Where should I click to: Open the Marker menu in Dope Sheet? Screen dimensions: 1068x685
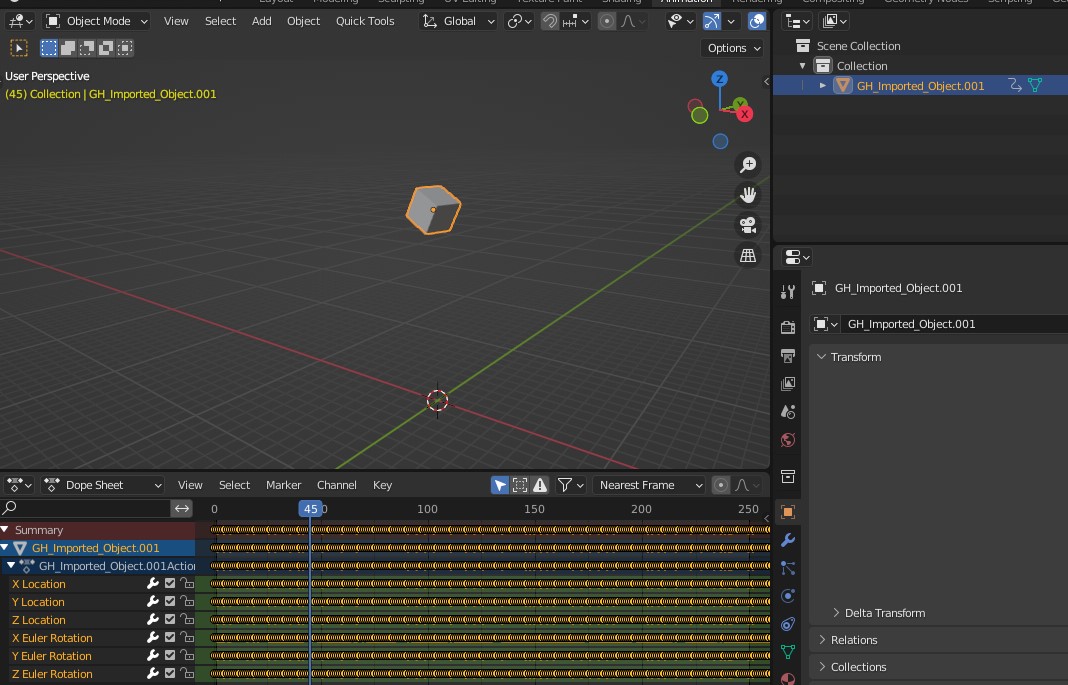point(283,485)
